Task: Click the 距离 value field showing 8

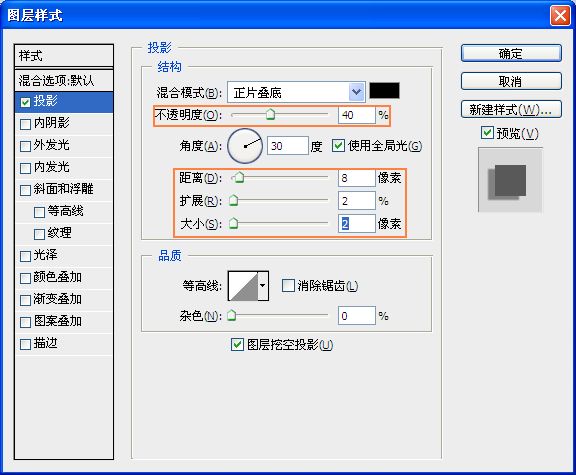Action: point(357,178)
